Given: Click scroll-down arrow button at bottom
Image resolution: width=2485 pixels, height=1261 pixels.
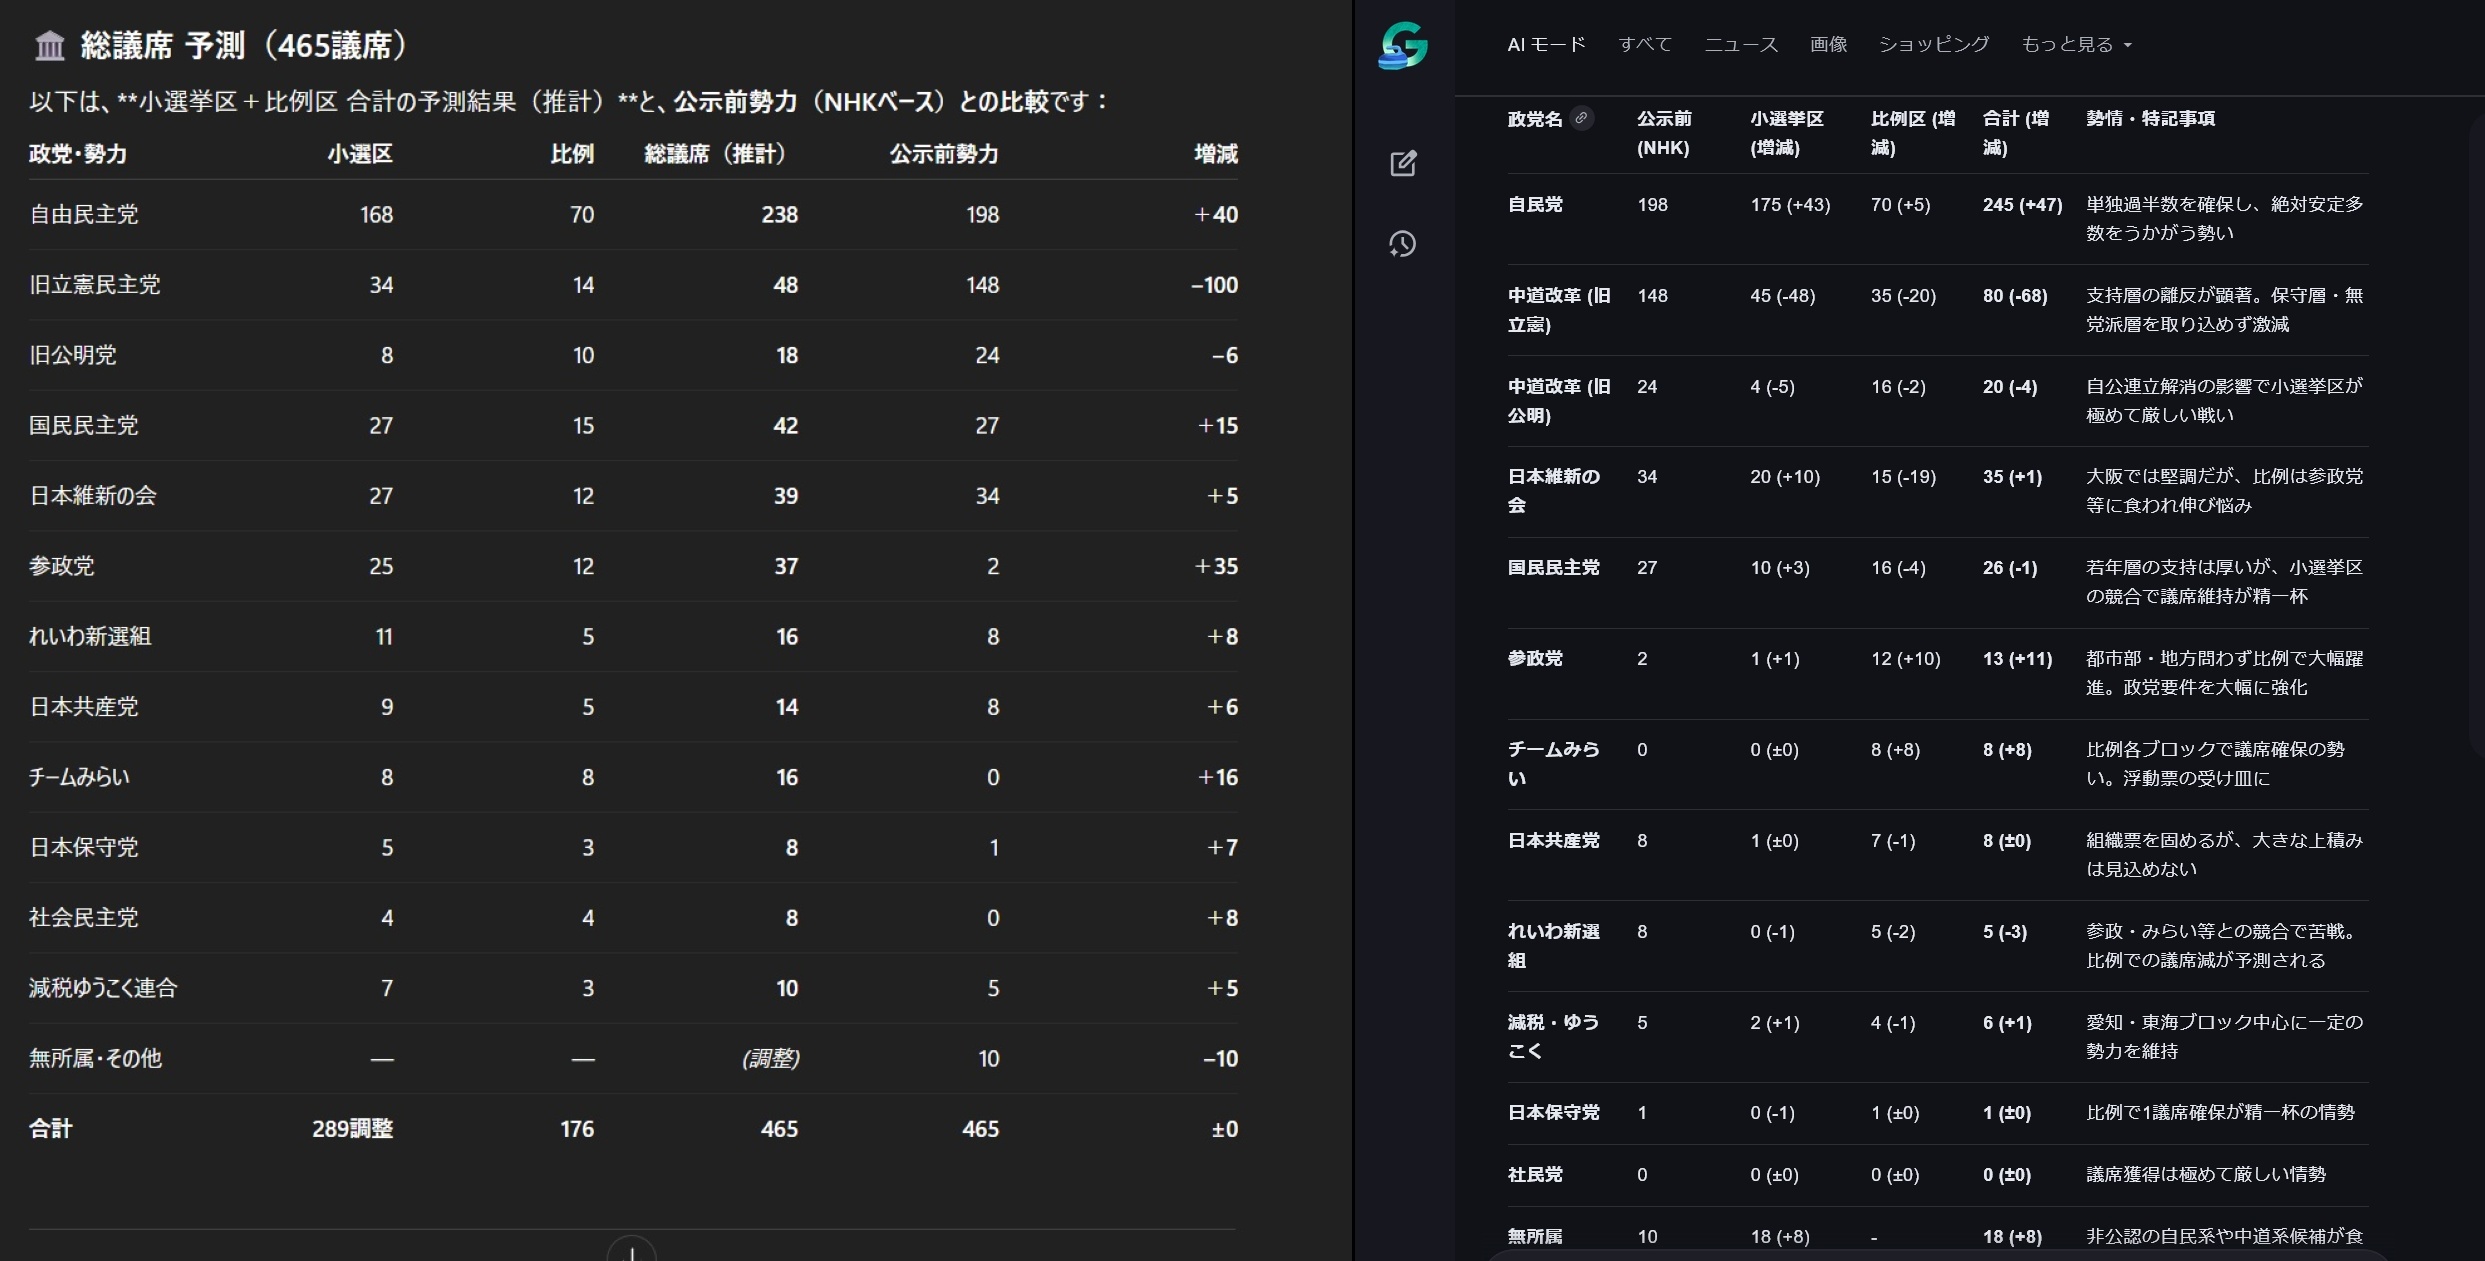Looking at the screenshot, I should [631, 1251].
